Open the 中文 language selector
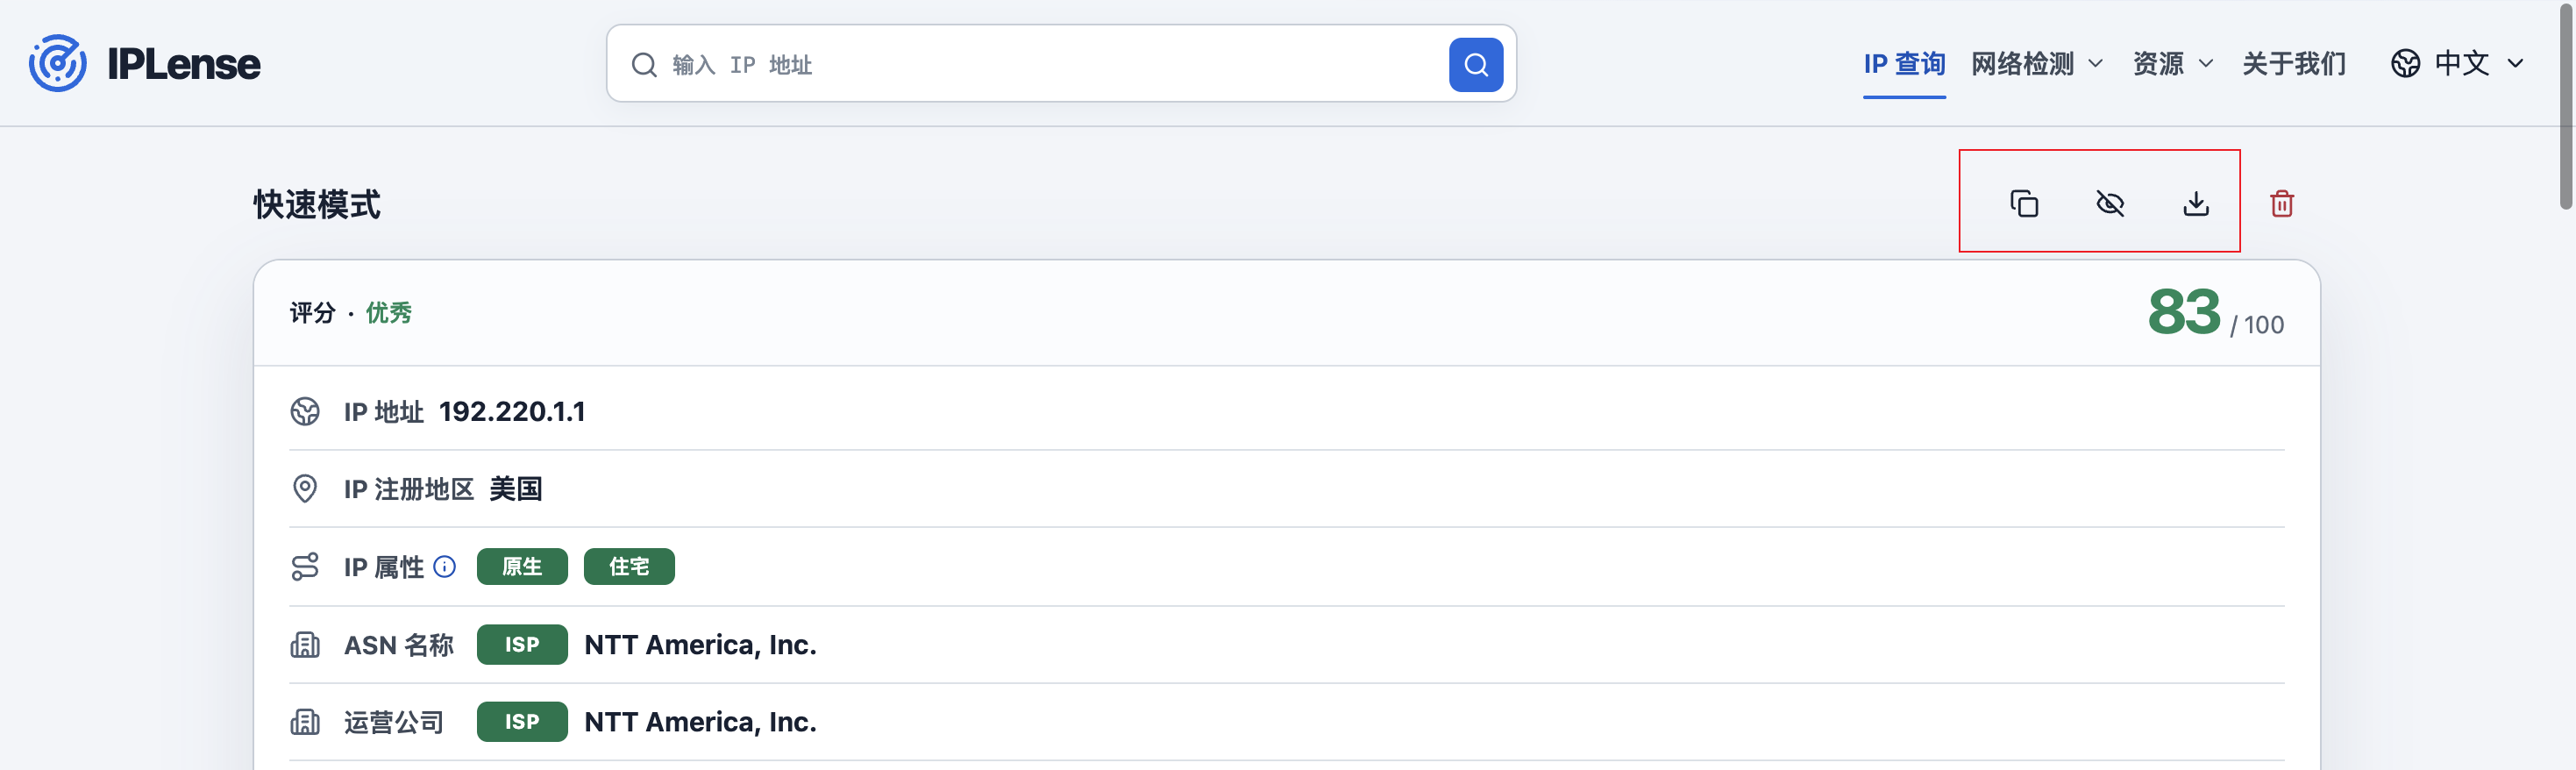2576x770 pixels. [x=2456, y=64]
